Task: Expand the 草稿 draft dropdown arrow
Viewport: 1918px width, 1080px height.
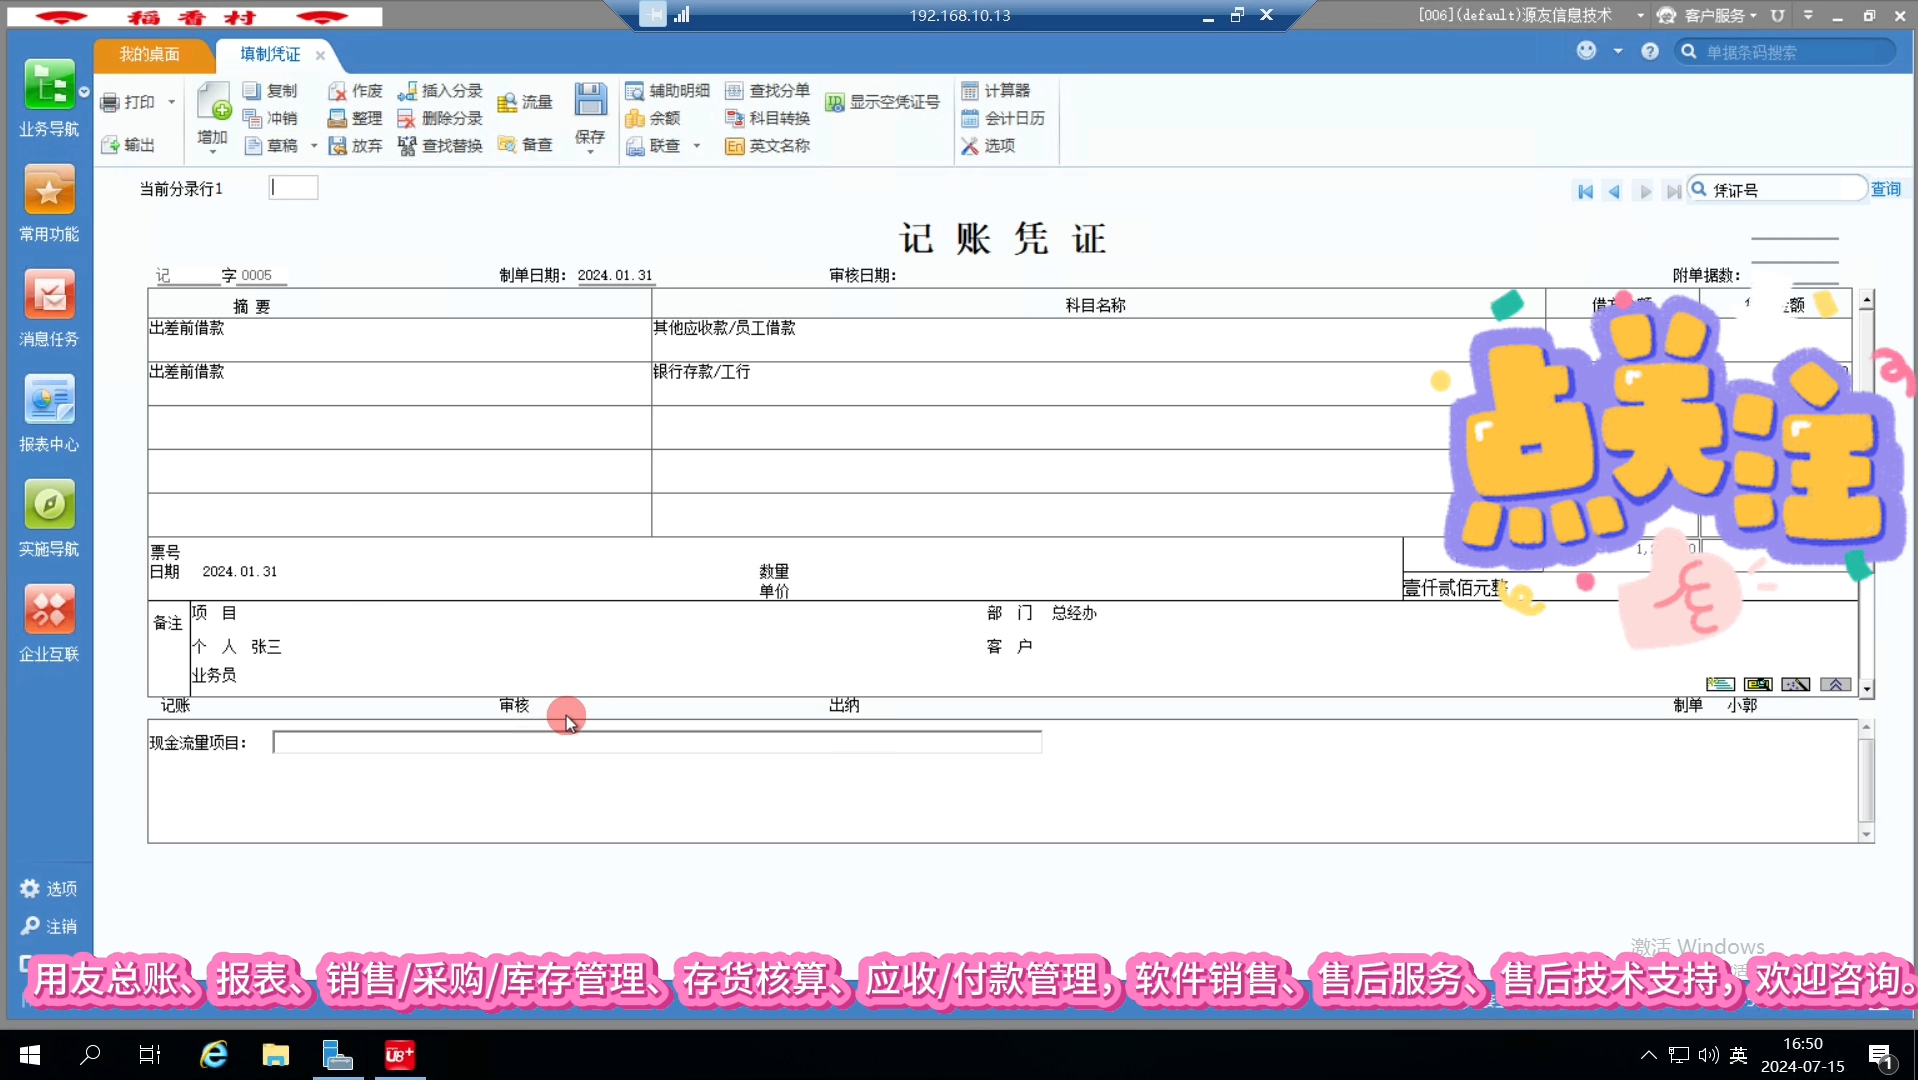Action: [x=312, y=145]
